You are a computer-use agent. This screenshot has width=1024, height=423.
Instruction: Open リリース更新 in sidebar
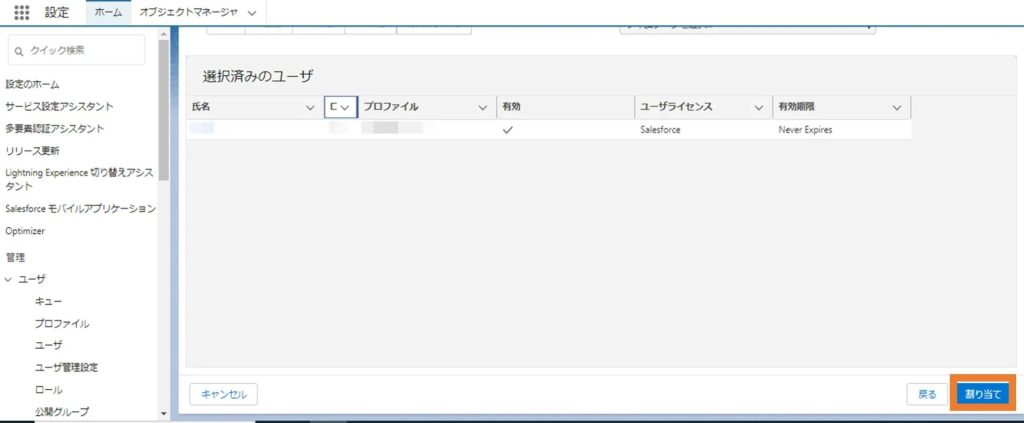[32, 151]
